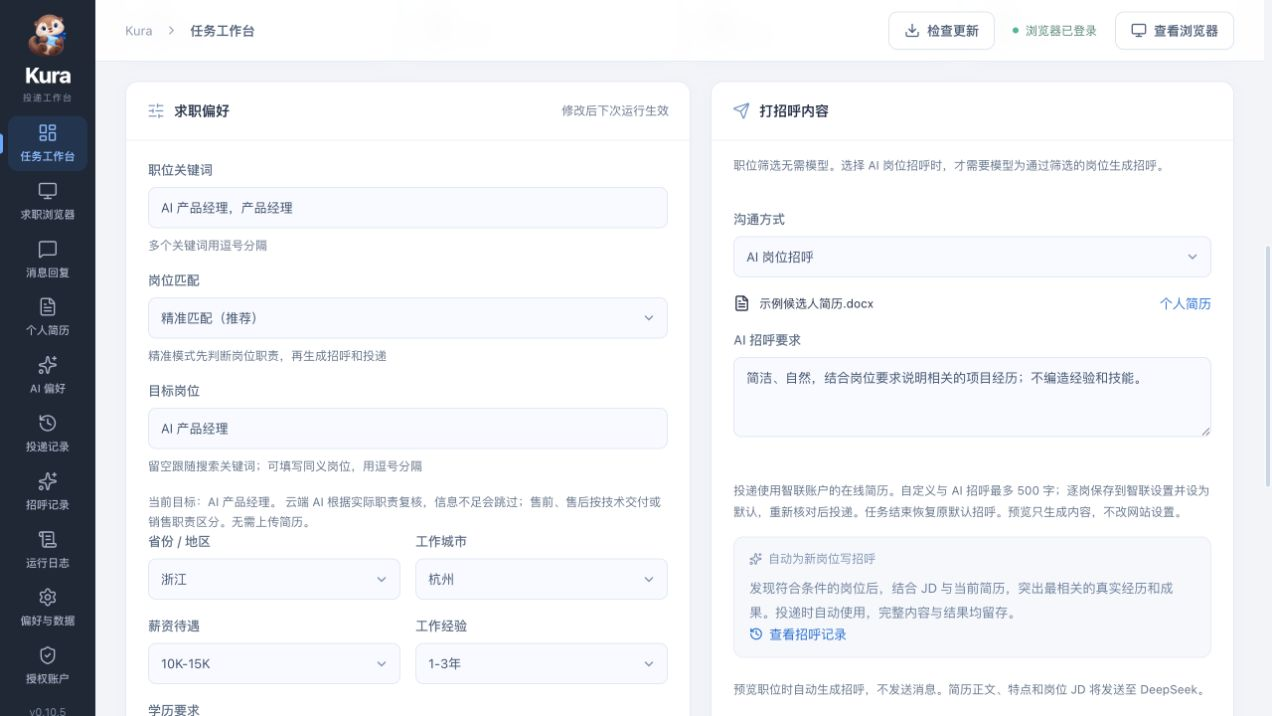Open 投递记录 sidebar item

point(47,433)
